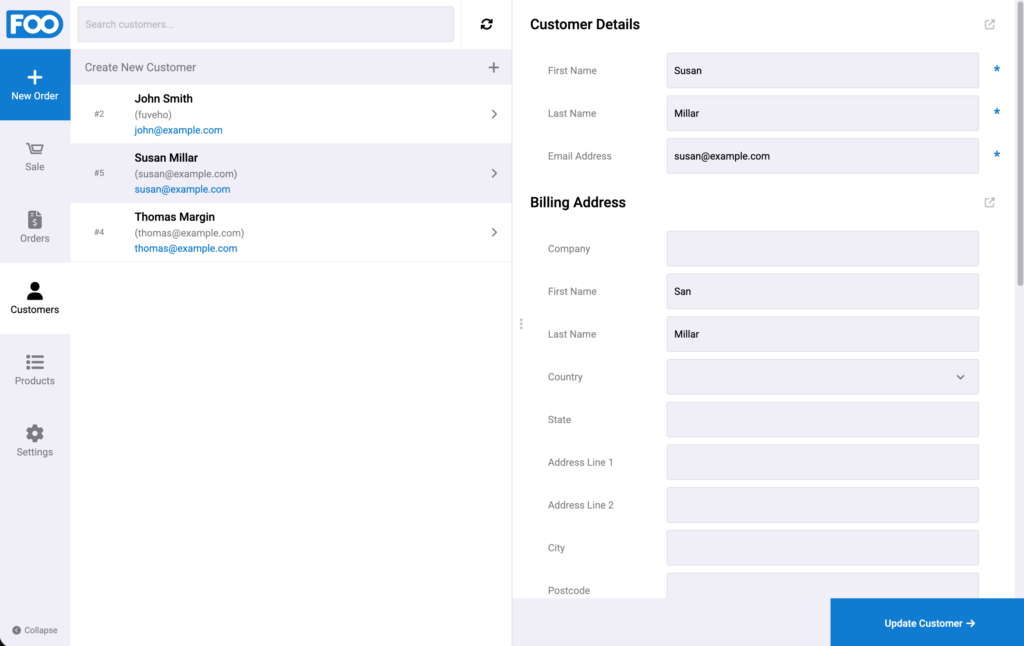This screenshot has height=646, width=1024.
Task: Click the billing First Name field with San
Action: tap(822, 291)
